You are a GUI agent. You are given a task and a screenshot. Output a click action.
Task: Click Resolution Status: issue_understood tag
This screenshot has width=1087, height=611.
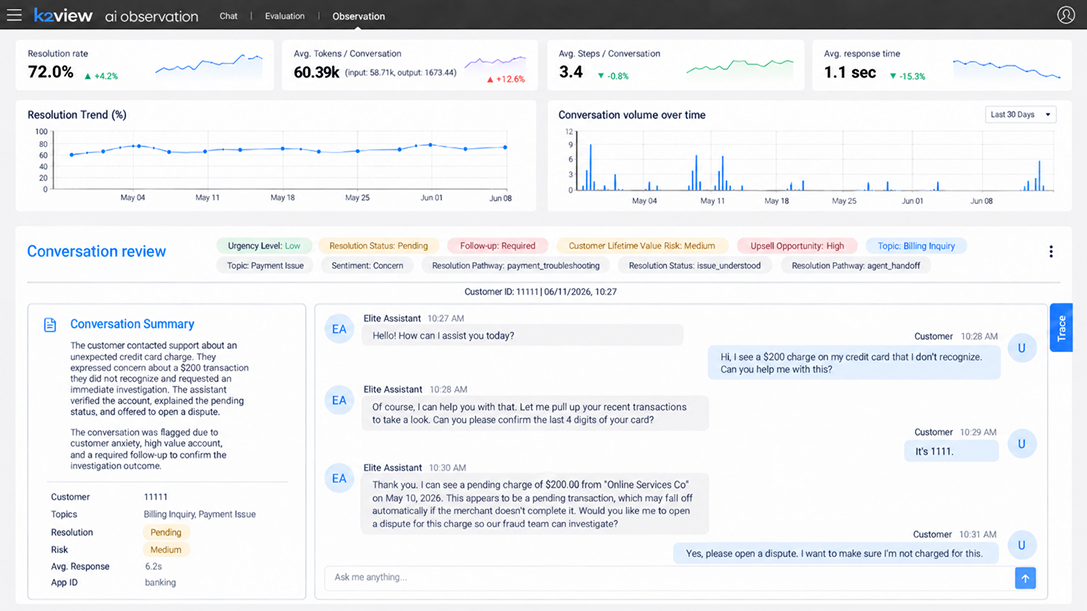[x=695, y=266]
